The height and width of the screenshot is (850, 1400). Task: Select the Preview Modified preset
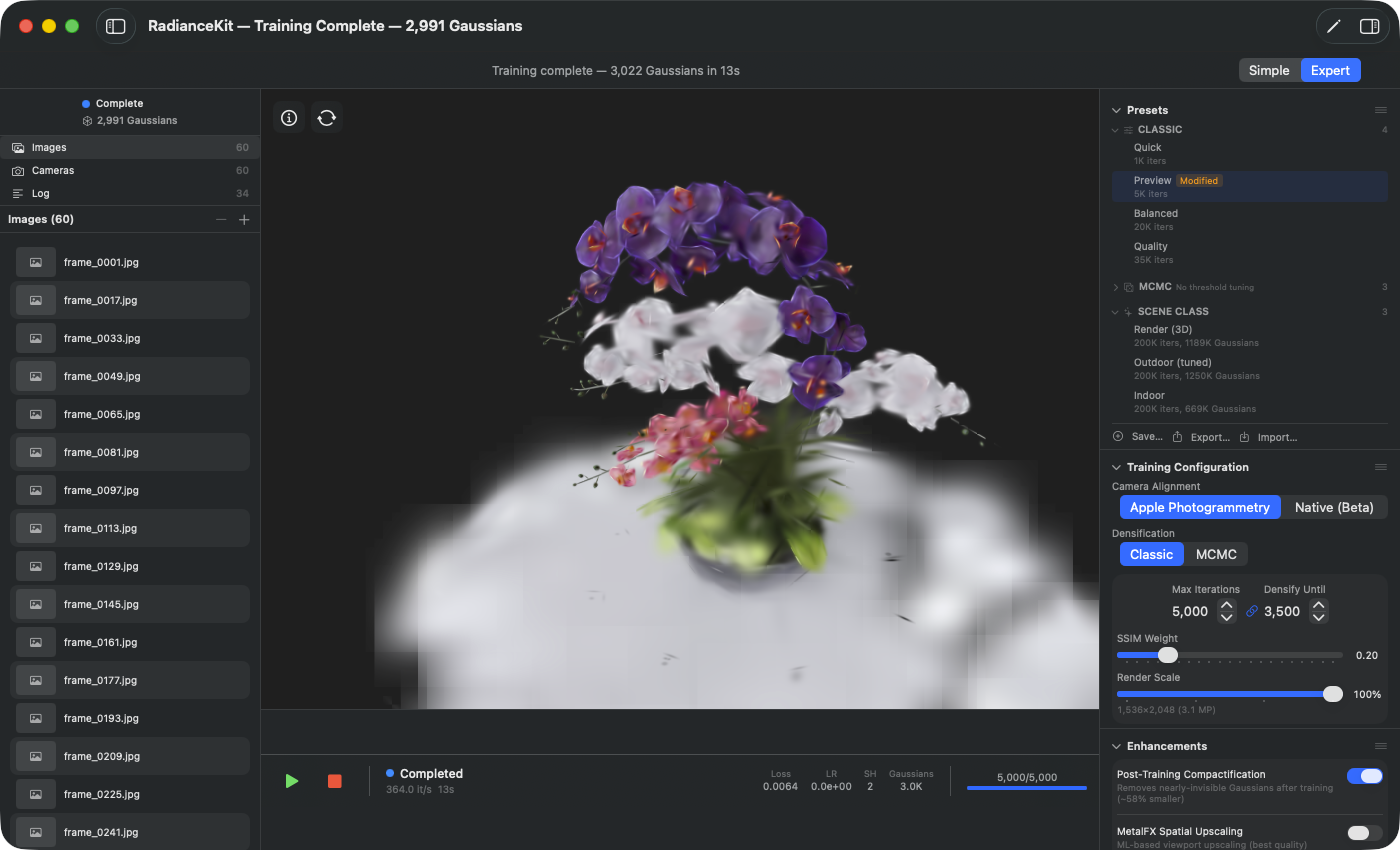(x=1249, y=187)
